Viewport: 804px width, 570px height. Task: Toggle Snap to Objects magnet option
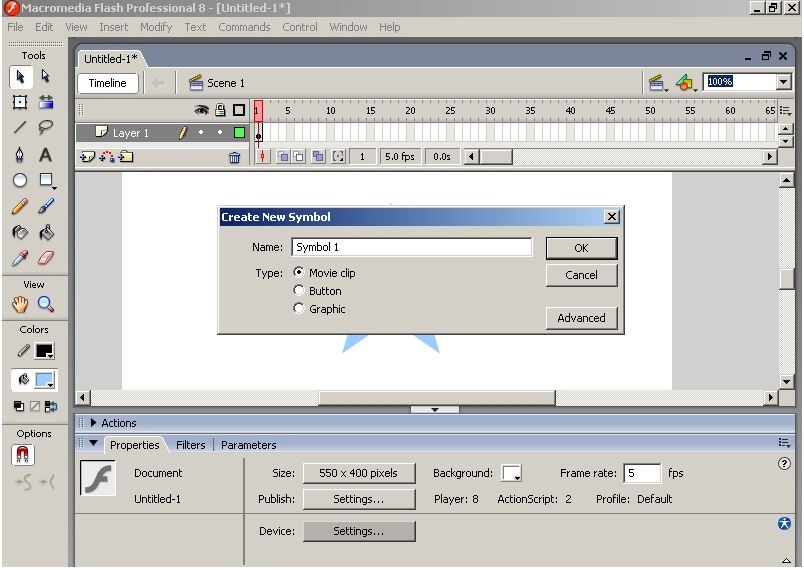point(23,455)
